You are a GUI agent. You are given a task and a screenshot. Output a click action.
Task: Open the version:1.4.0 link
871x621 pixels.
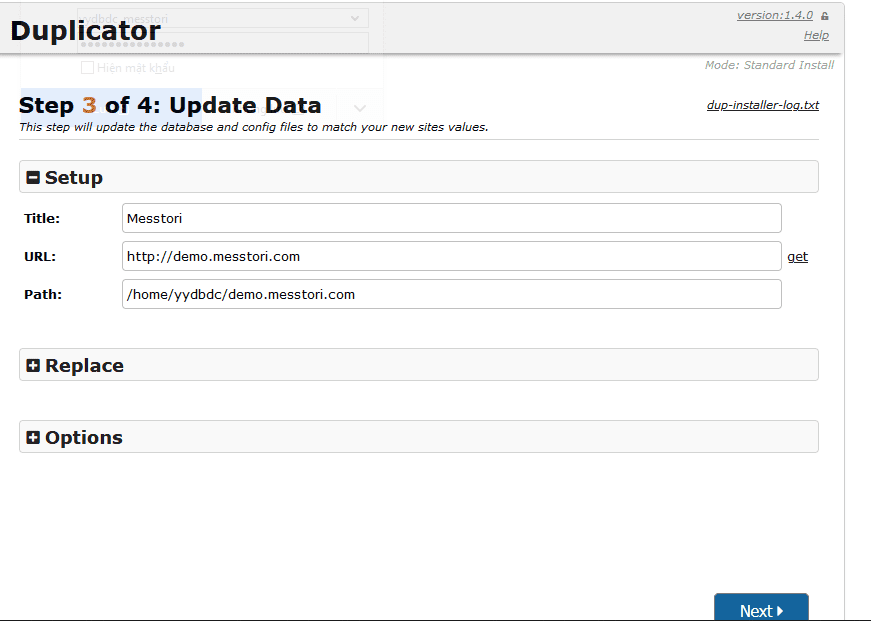point(775,15)
